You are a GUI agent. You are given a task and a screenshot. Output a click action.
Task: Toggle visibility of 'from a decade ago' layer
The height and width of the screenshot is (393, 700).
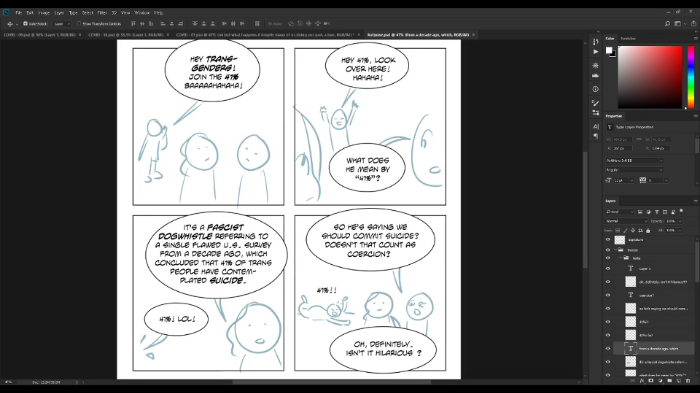pos(608,348)
